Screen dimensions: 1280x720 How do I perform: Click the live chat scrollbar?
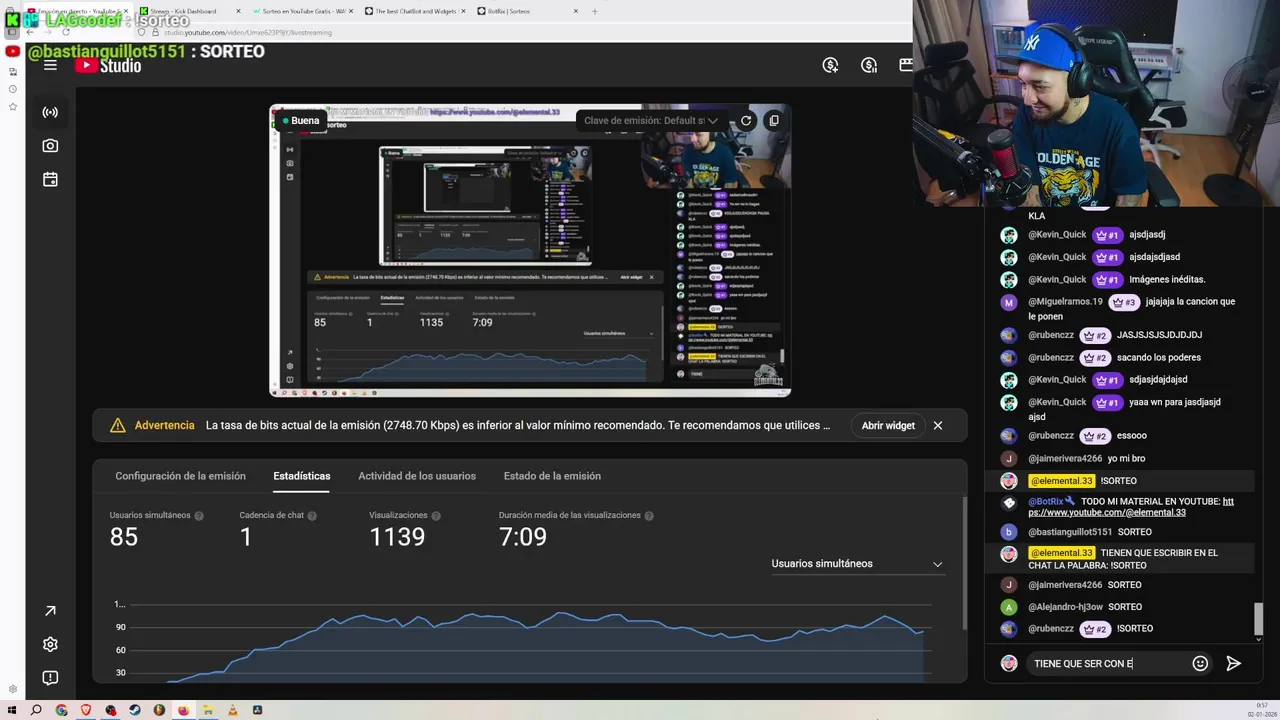pyautogui.click(x=1259, y=618)
